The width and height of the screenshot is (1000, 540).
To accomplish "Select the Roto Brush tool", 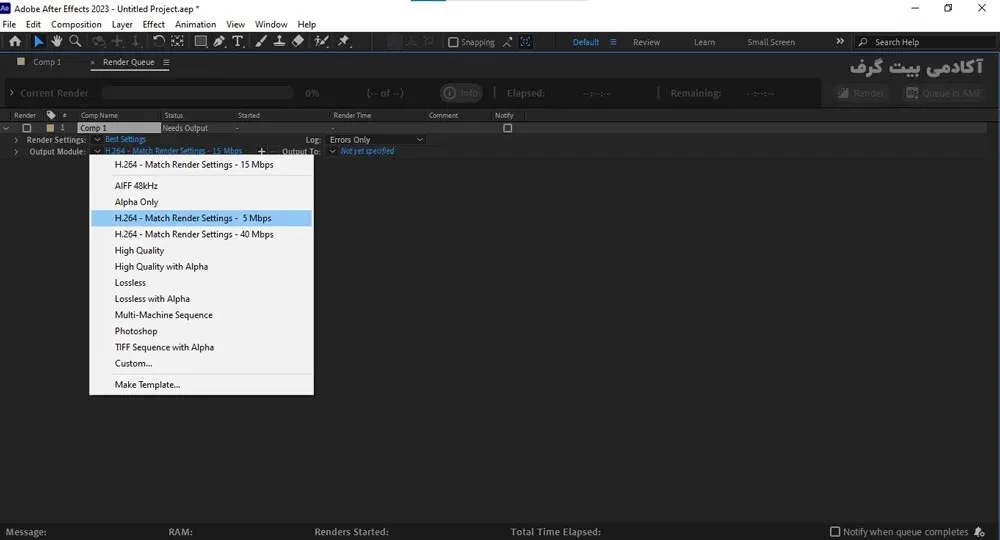I will tap(321, 41).
